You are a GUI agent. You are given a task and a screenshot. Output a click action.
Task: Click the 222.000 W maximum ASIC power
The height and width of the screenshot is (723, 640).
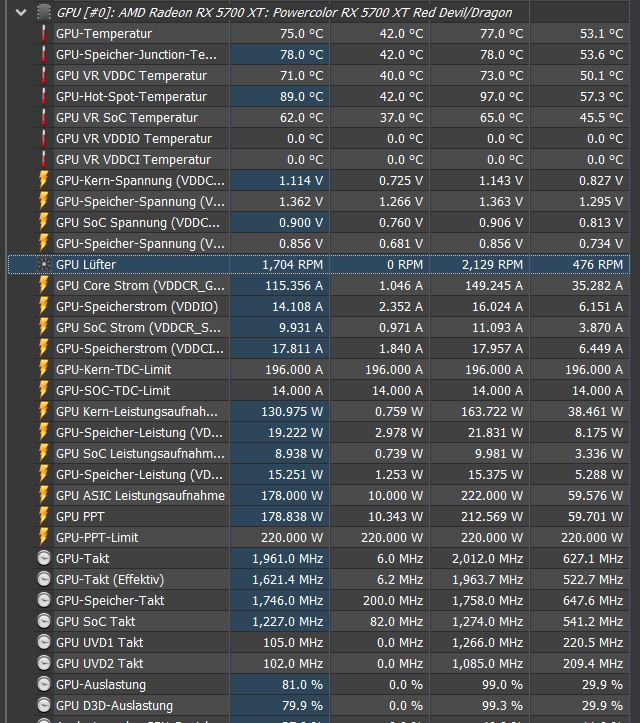pos(492,496)
